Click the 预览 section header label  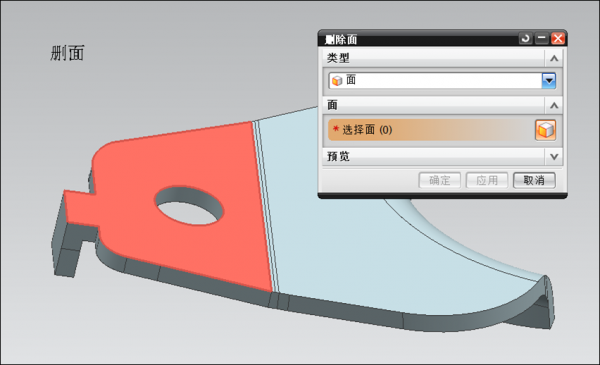click(338, 156)
